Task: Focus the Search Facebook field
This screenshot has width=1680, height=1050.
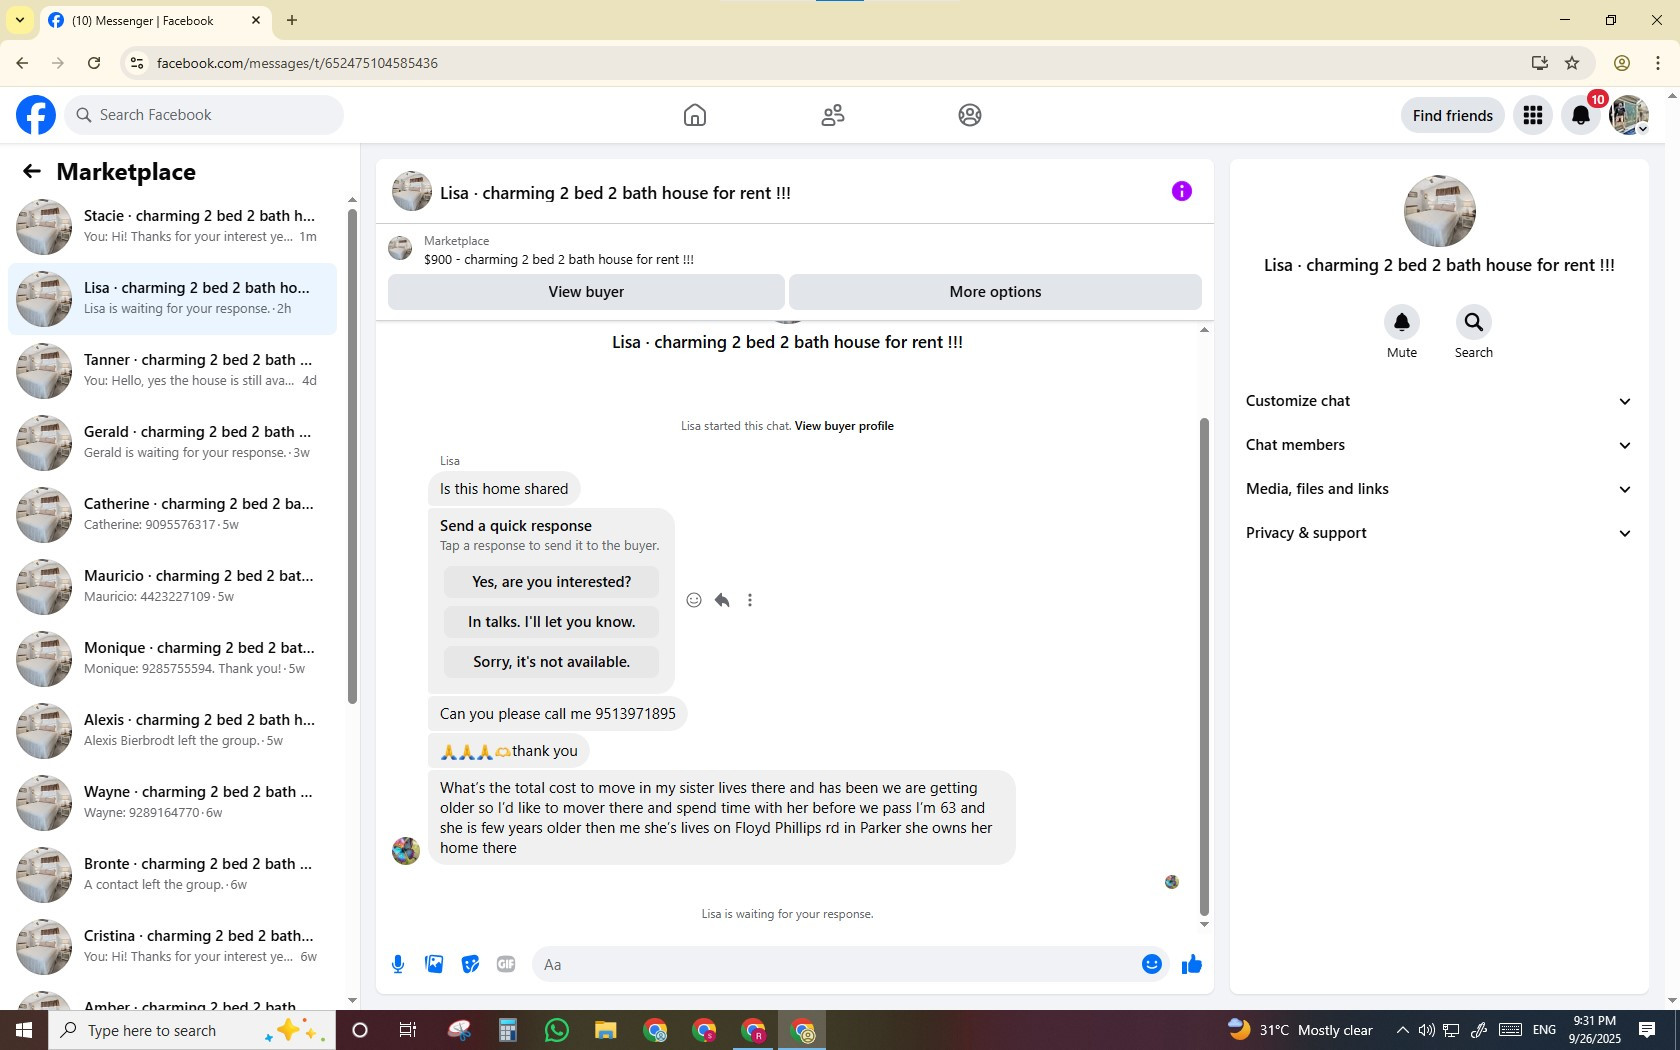Action: 204,115
